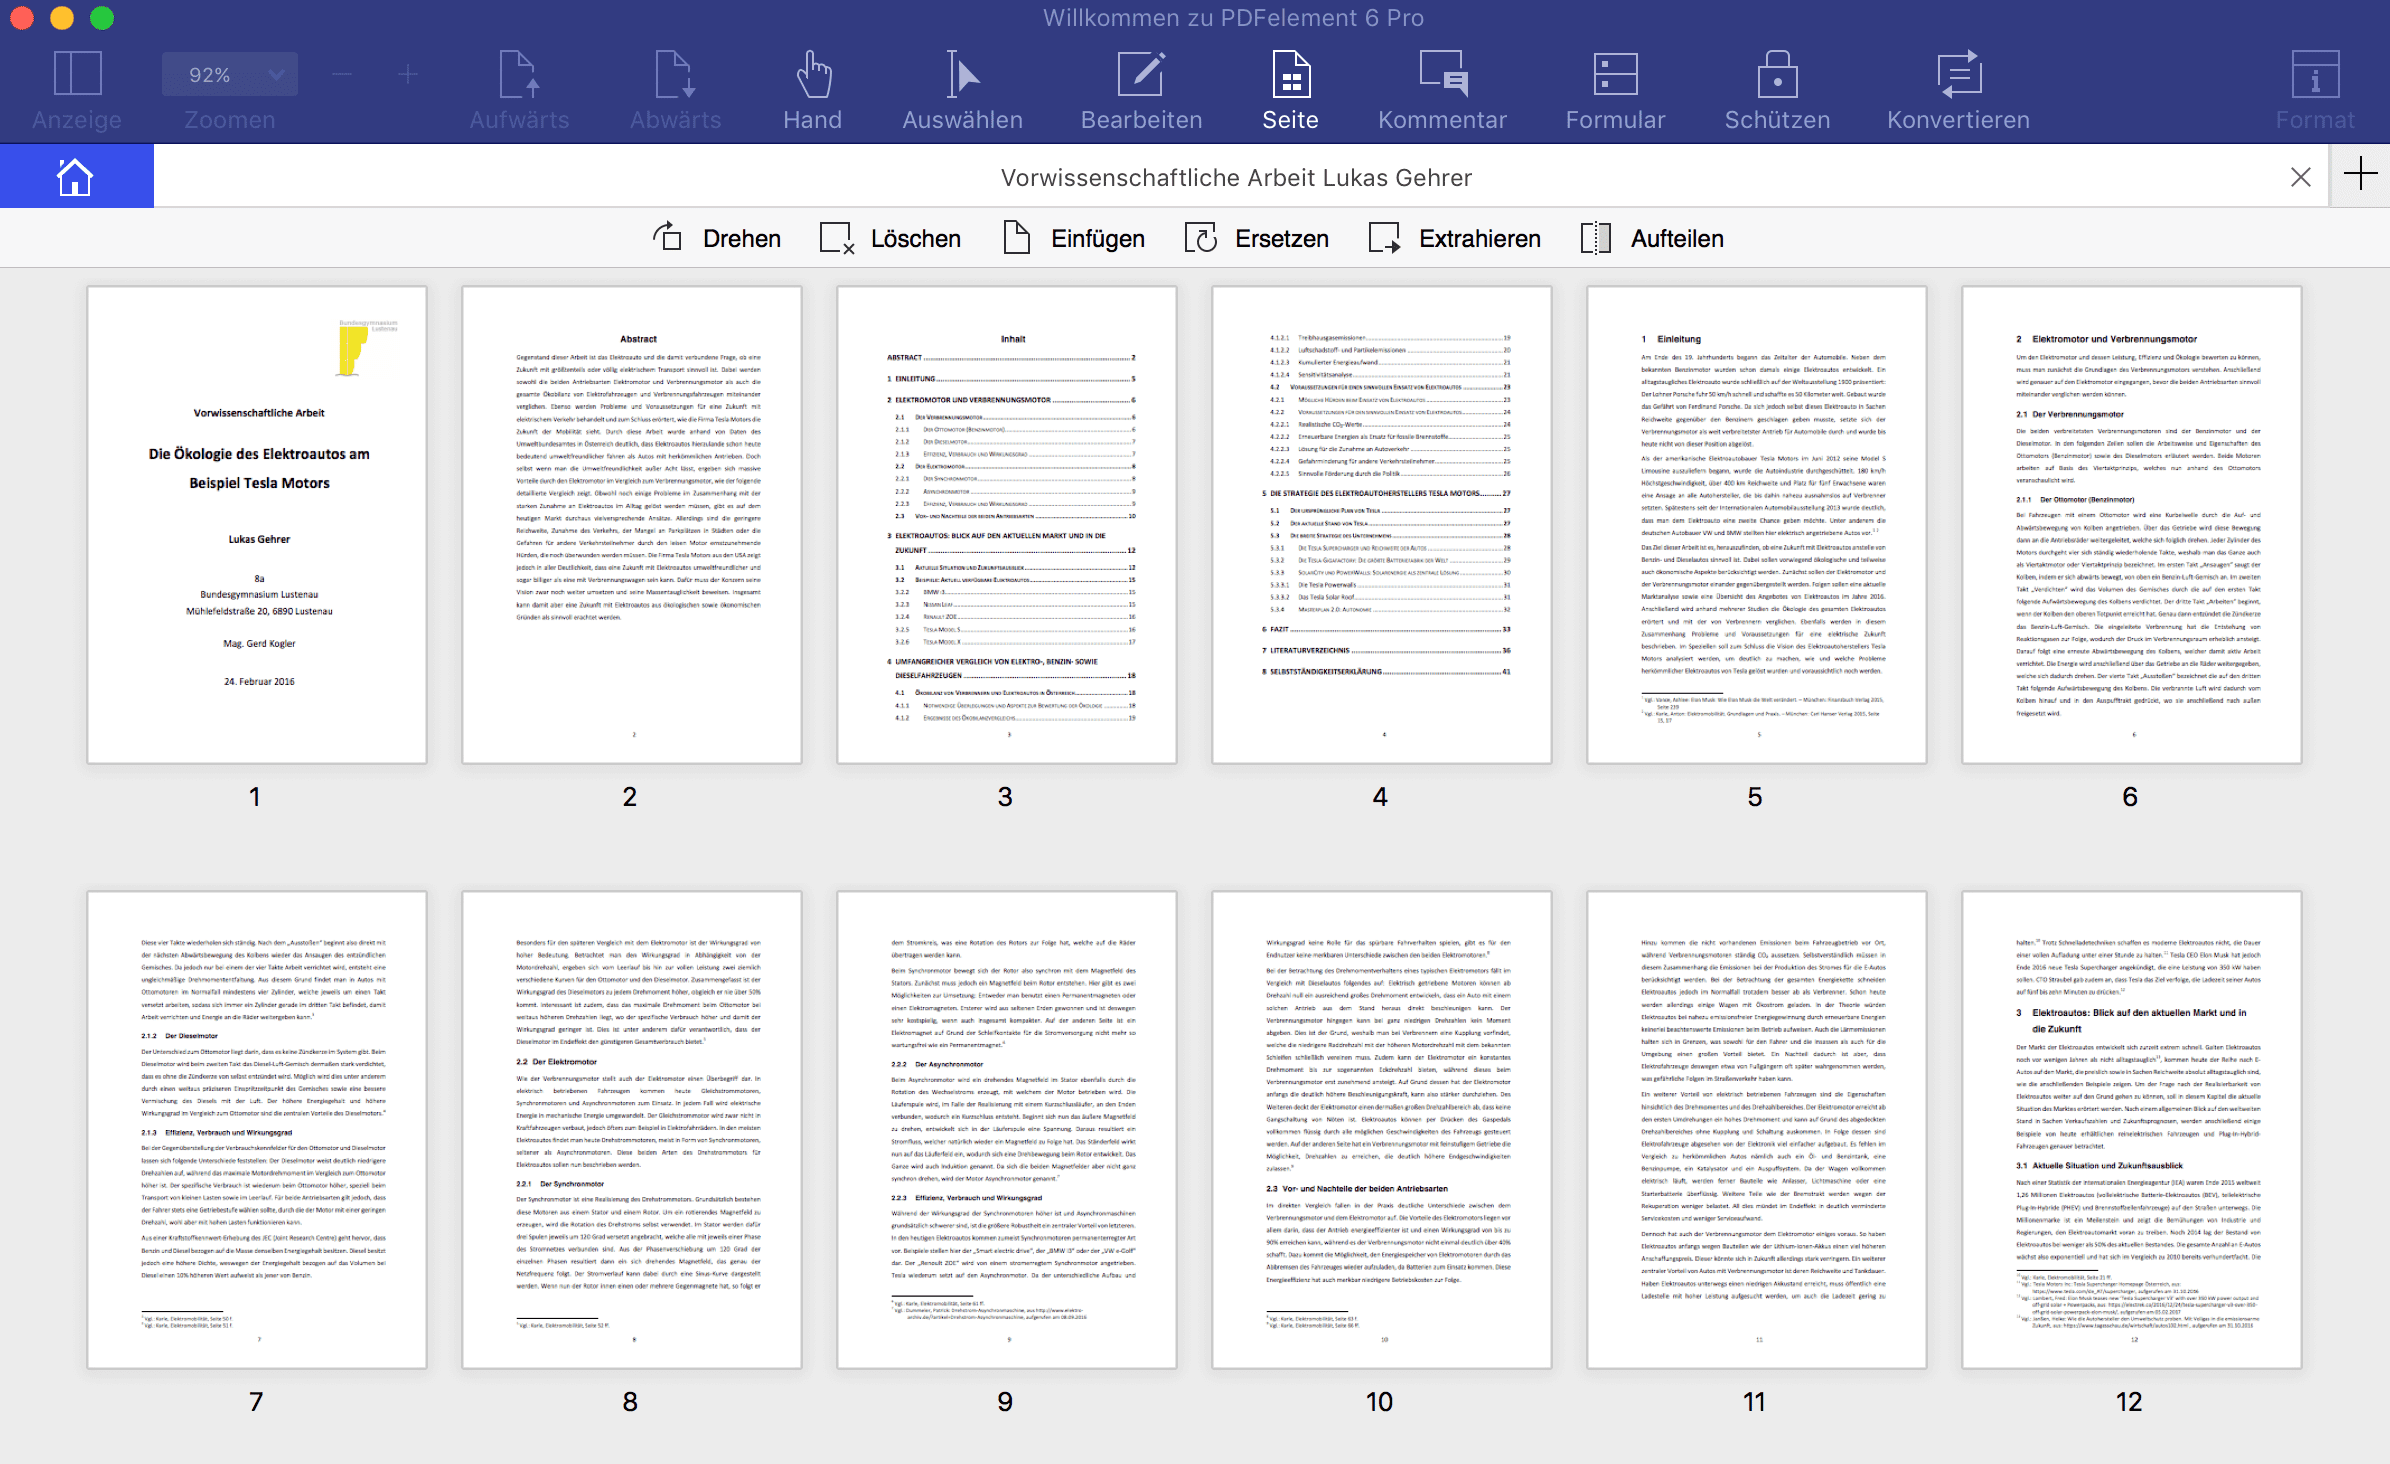Go to previous page with Aufwärts
Image resolution: width=2390 pixels, height=1464 pixels.
(519, 91)
